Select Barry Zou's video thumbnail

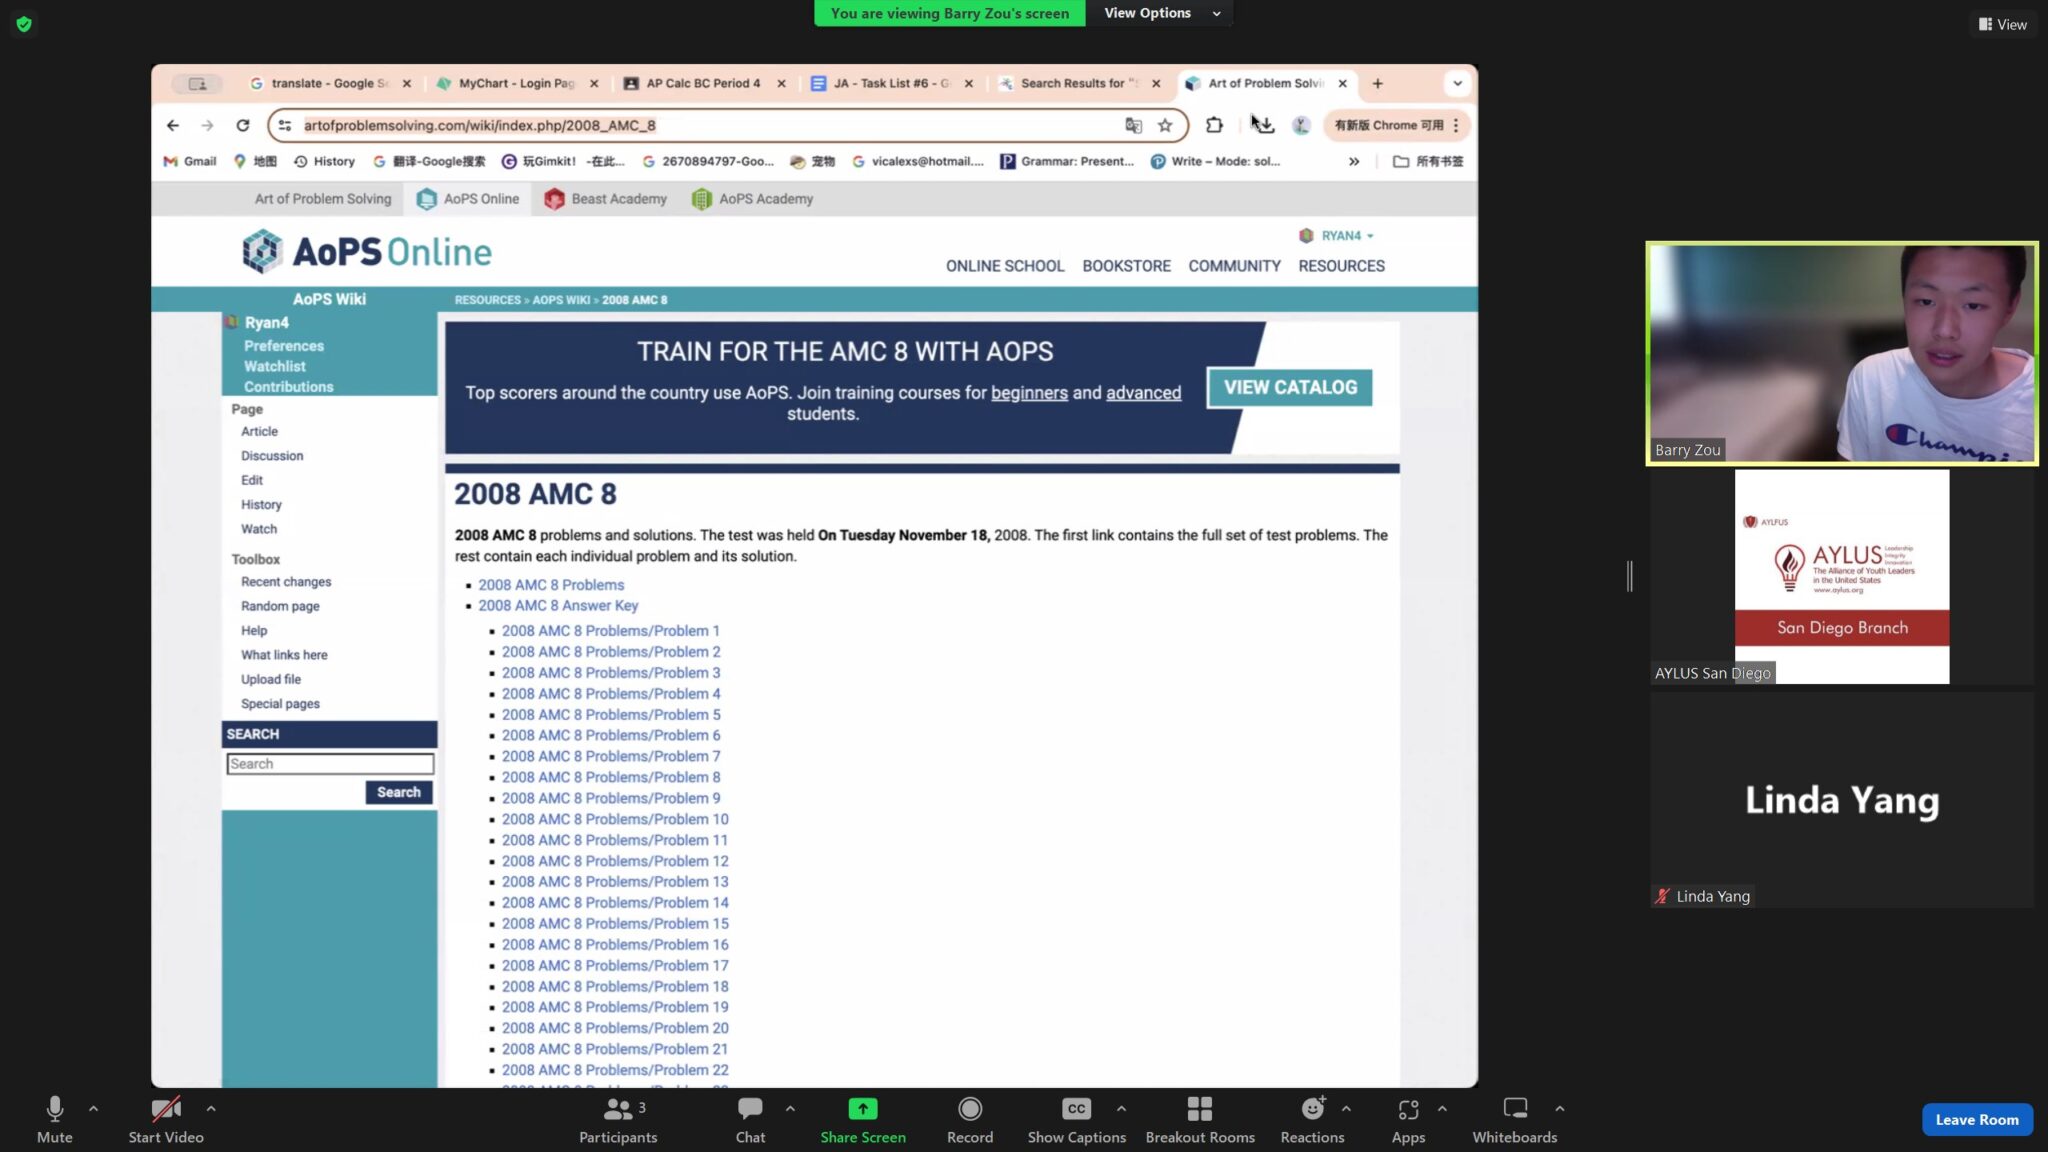[x=1841, y=353]
